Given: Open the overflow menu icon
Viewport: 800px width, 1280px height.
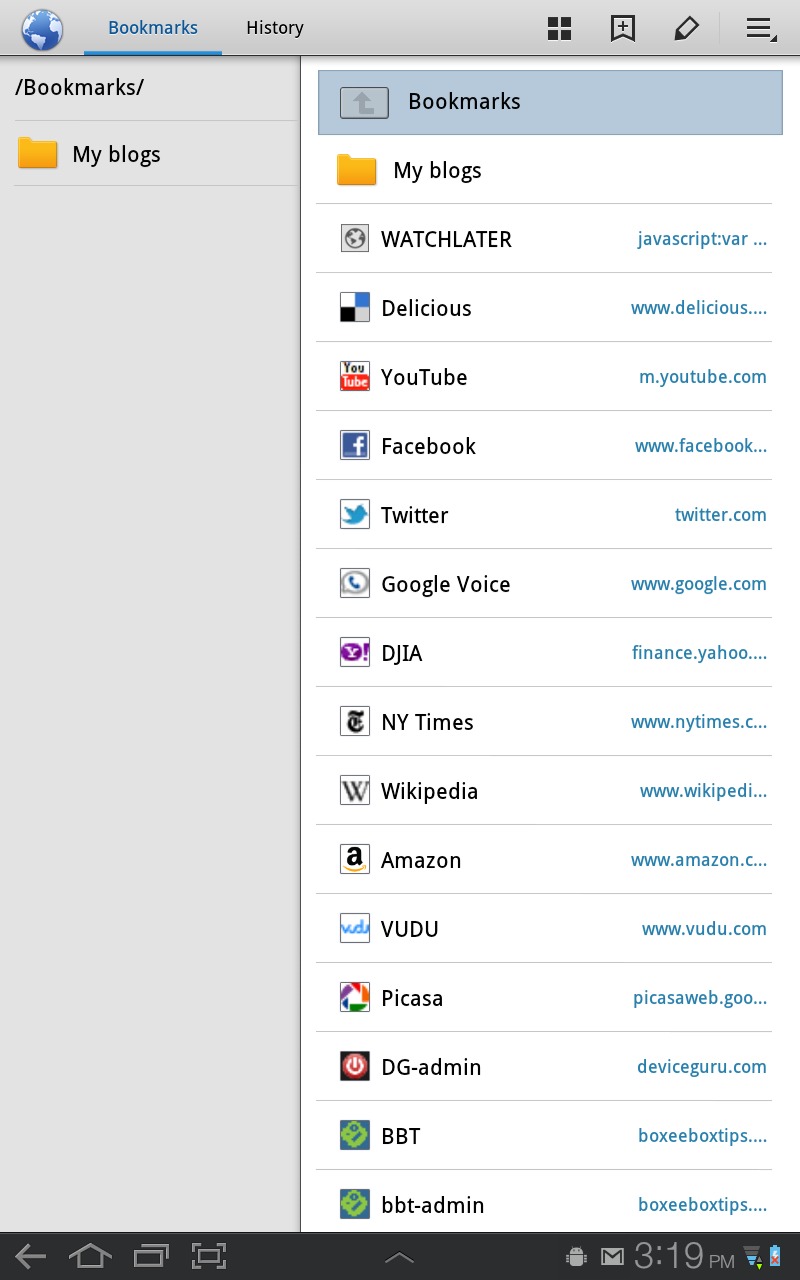Looking at the screenshot, I should [x=761, y=30].
